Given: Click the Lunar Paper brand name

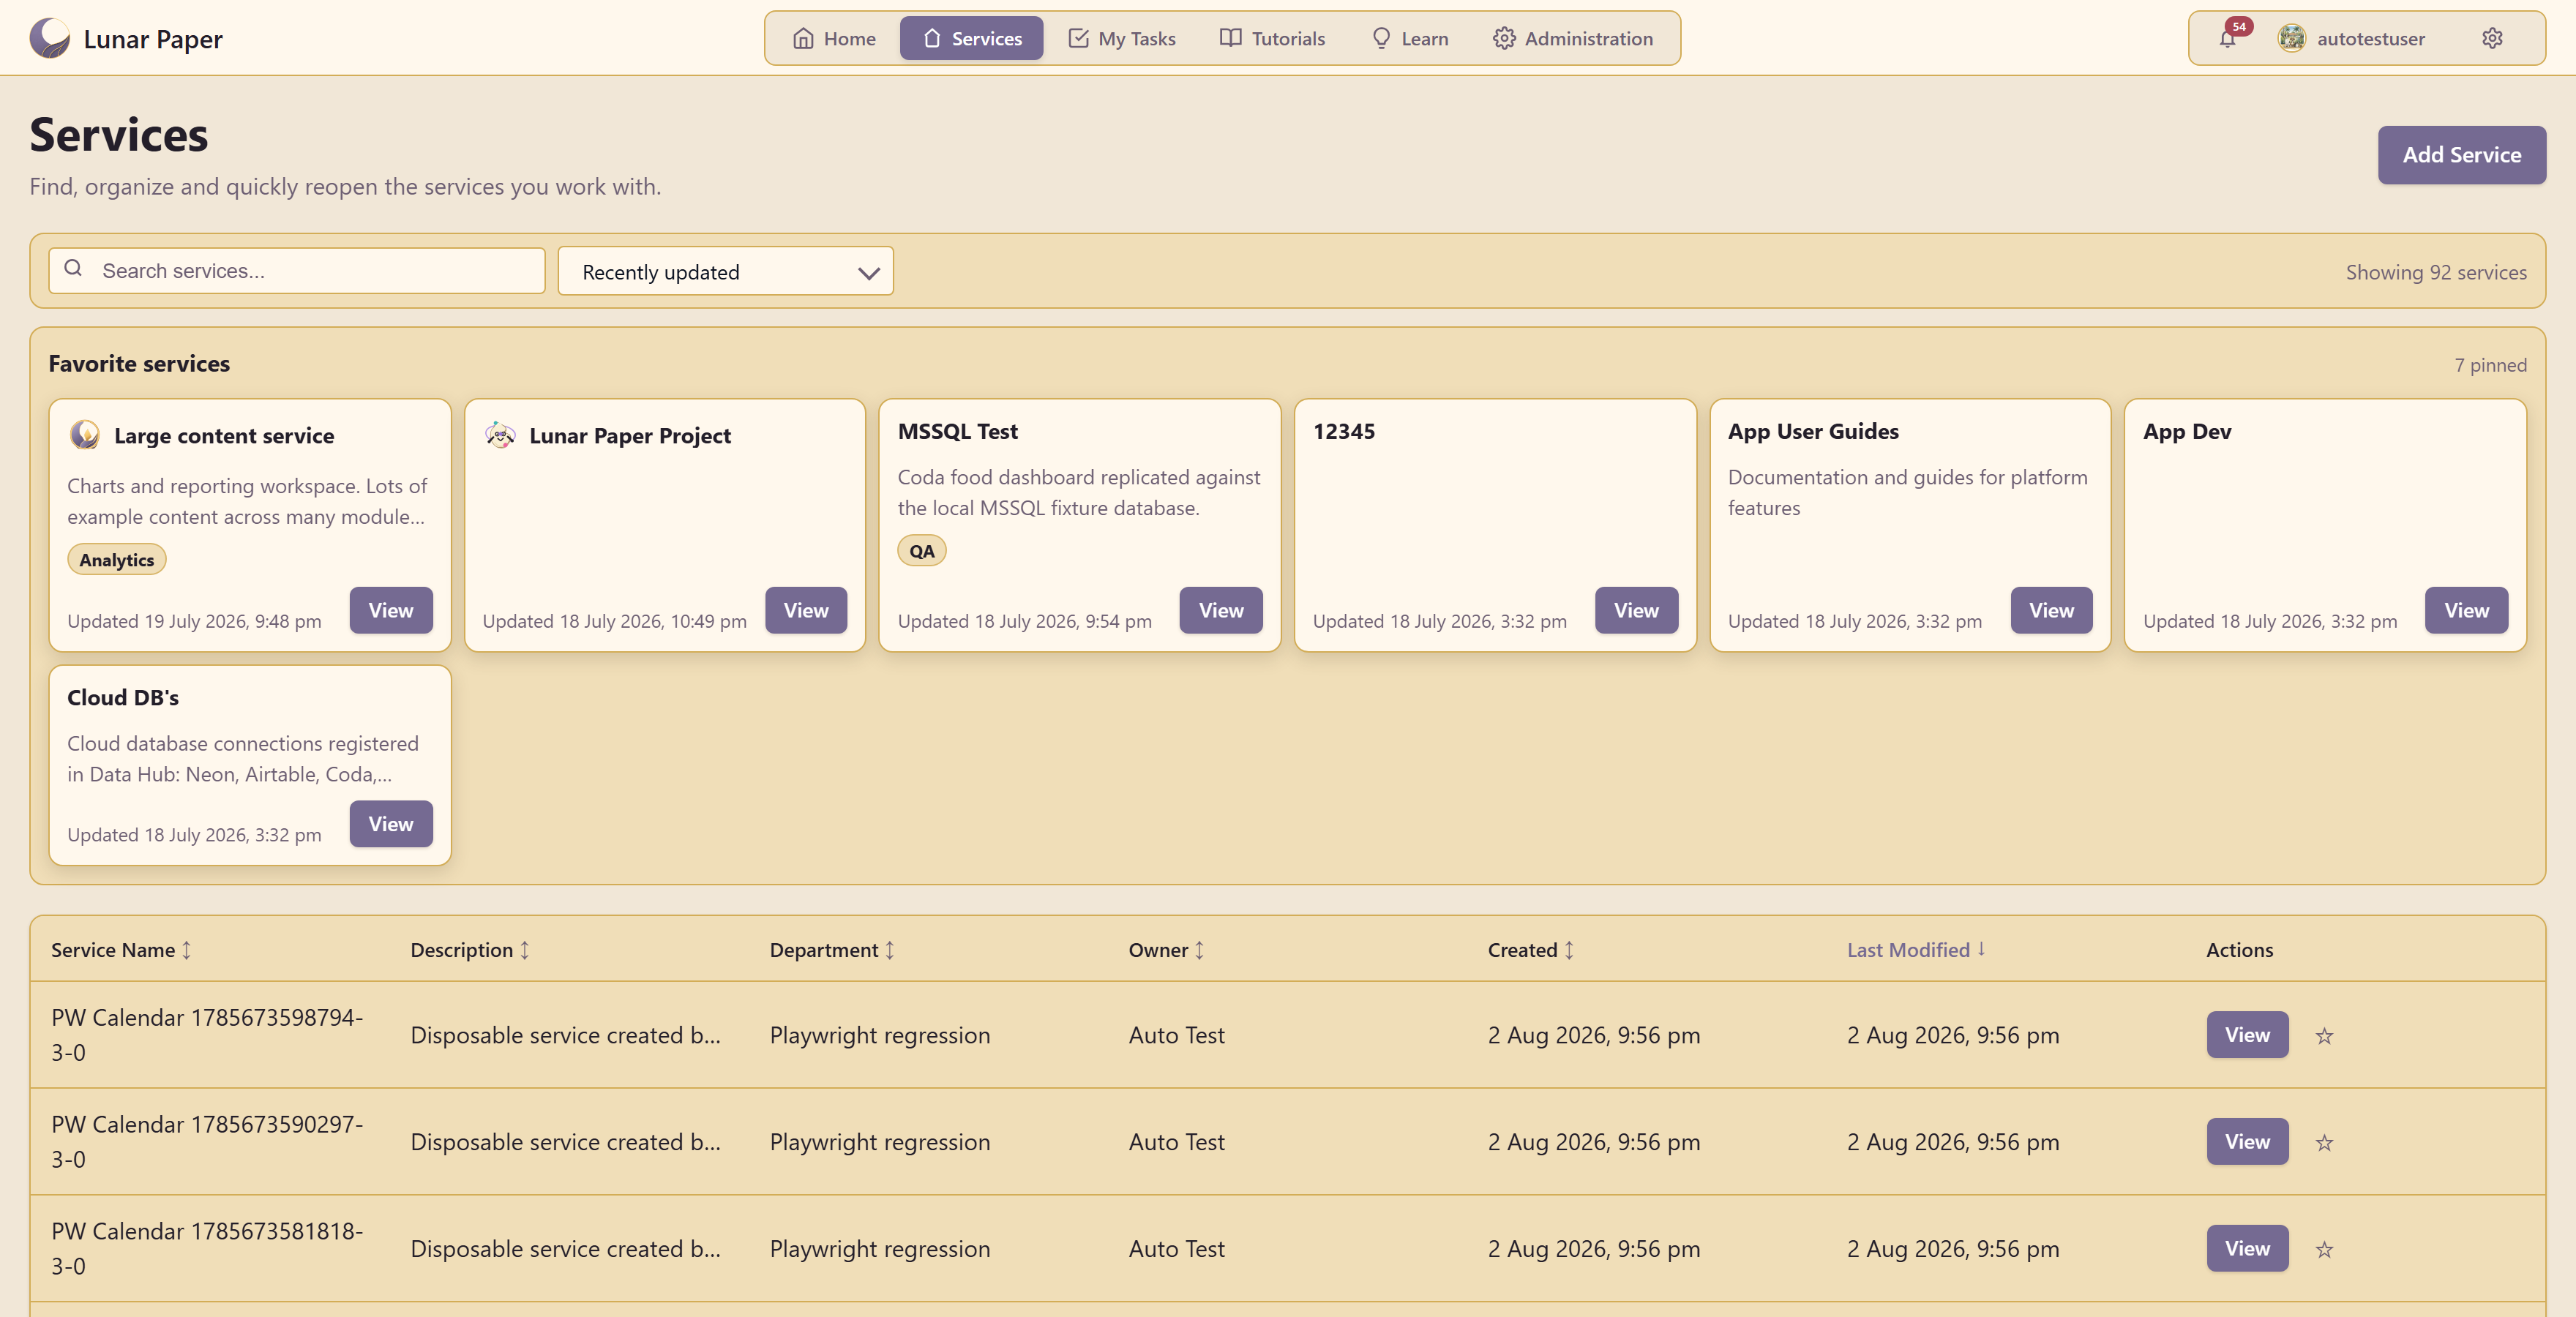Looking at the screenshot, I should pos(153,39).
